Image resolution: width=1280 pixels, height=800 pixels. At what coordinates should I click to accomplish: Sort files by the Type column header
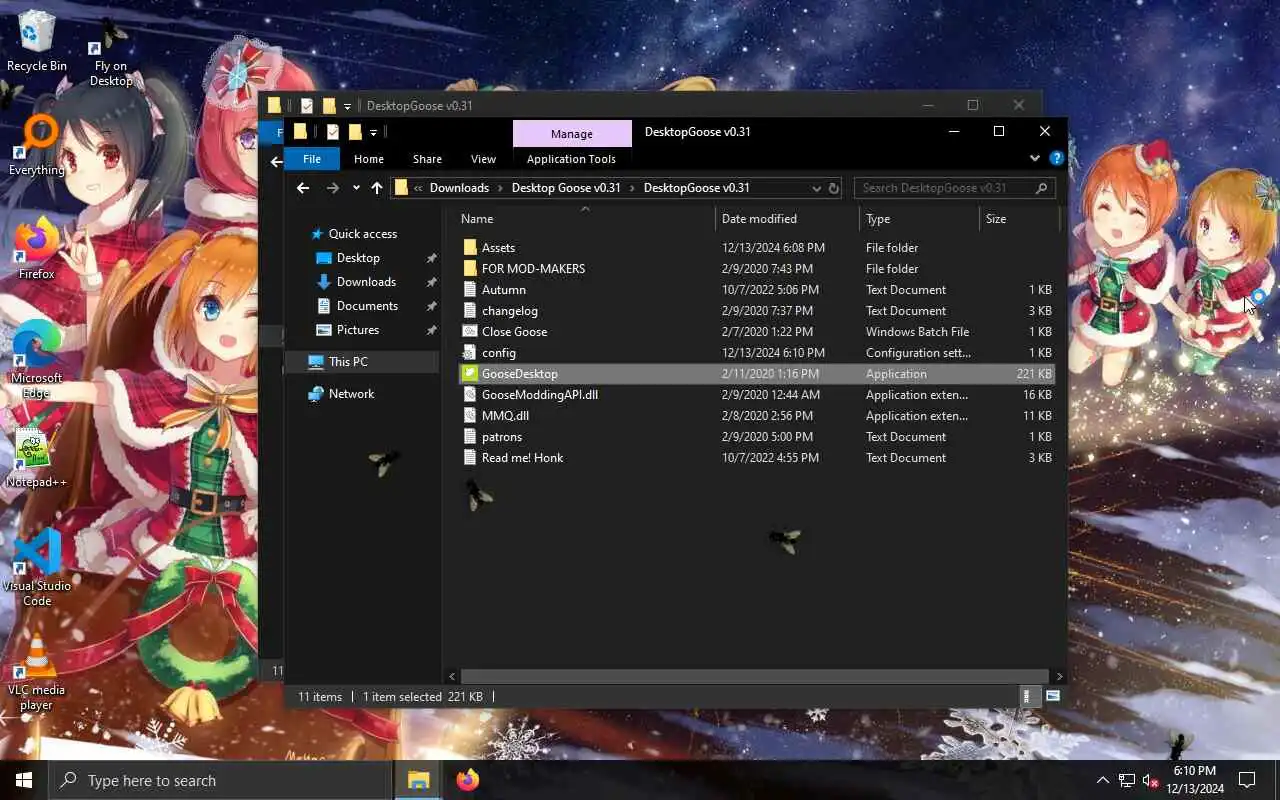tap(919, 219)
